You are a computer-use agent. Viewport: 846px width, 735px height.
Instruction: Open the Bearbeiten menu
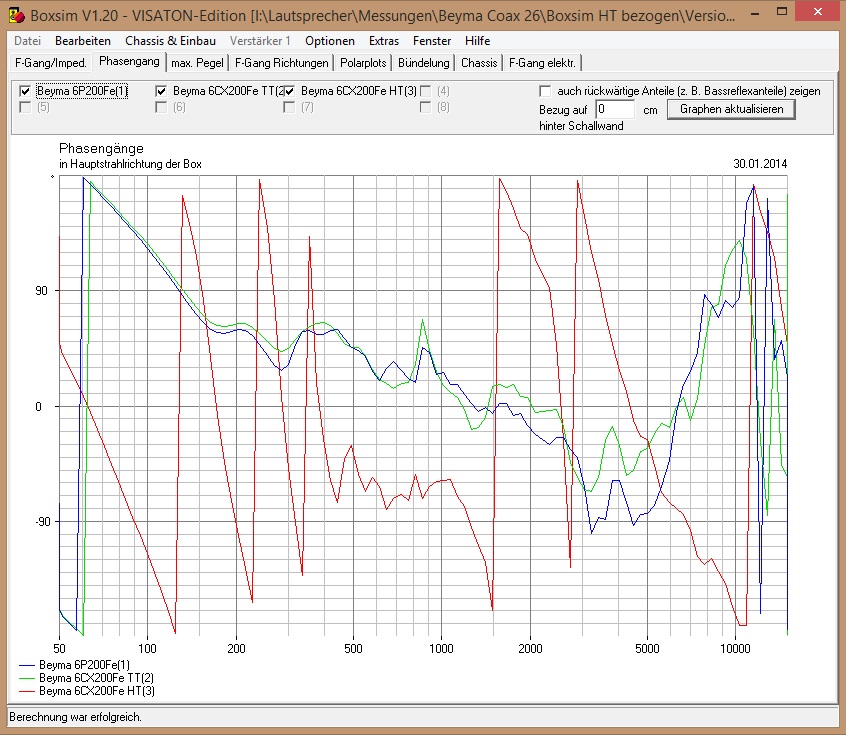(x=83, y=41)
